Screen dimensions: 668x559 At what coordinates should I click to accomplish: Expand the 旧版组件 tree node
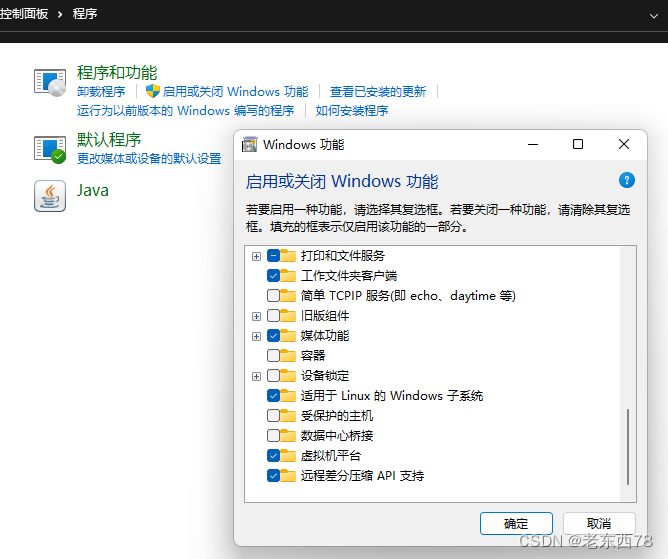coord(256,317)
